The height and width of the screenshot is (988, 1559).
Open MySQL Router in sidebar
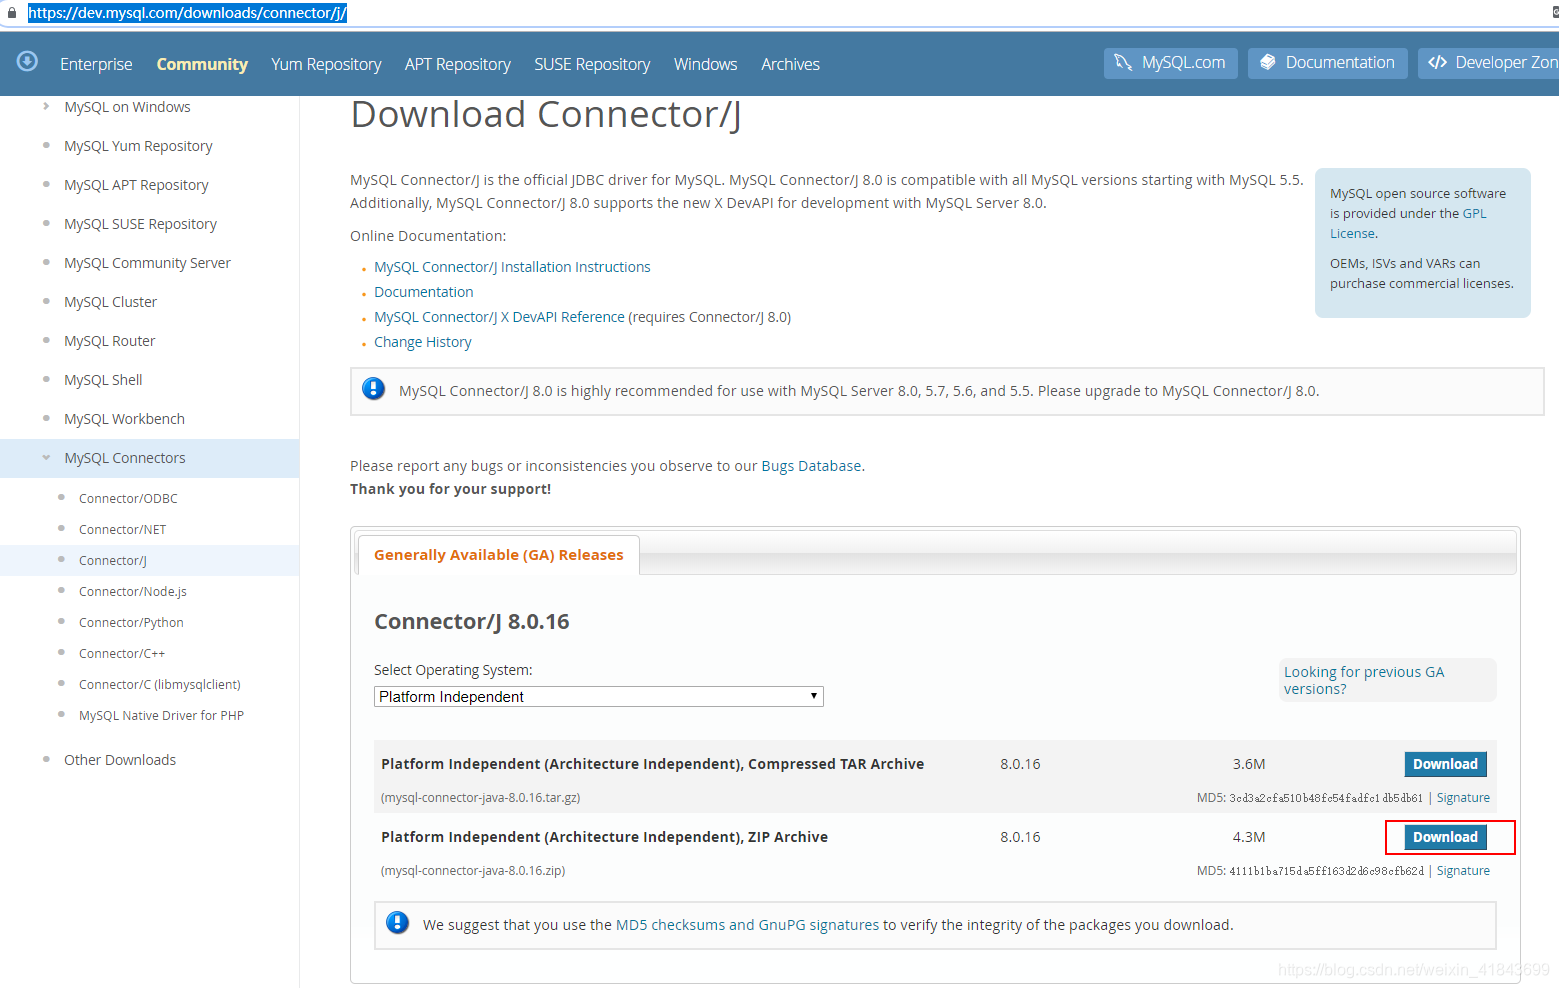[110, 341]
